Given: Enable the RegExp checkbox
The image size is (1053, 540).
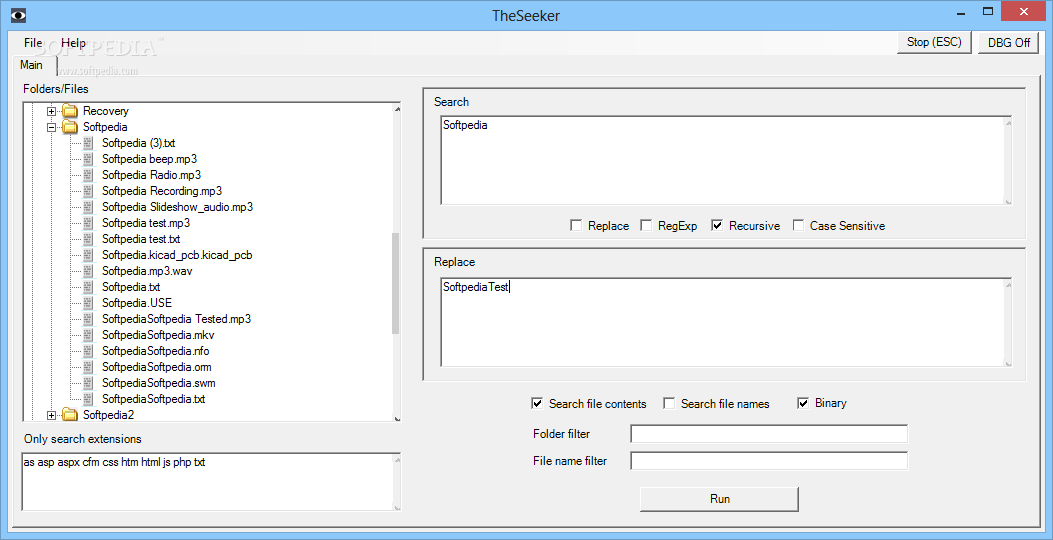Looking at the screenshot, I should [646, 226].
